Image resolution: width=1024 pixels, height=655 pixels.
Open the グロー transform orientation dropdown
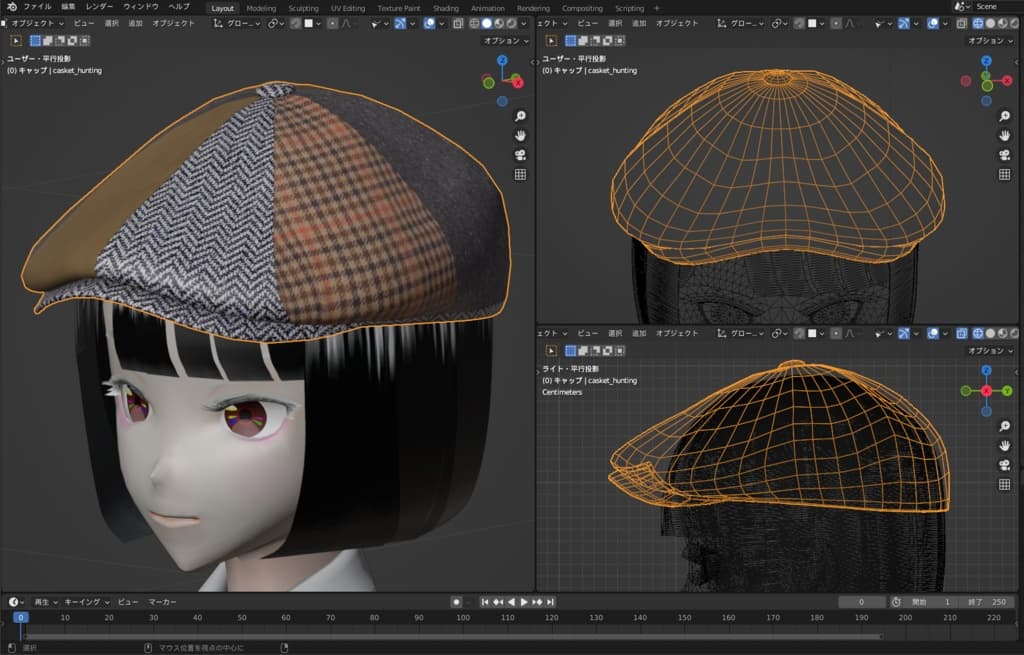click(x=238, y=23)
